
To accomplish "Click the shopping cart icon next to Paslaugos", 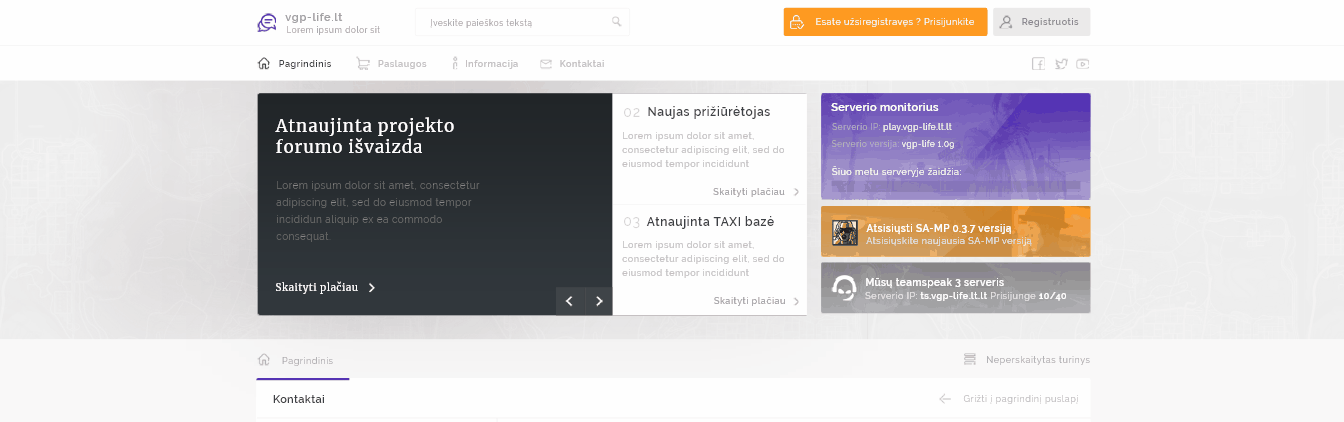I will 363,63.
